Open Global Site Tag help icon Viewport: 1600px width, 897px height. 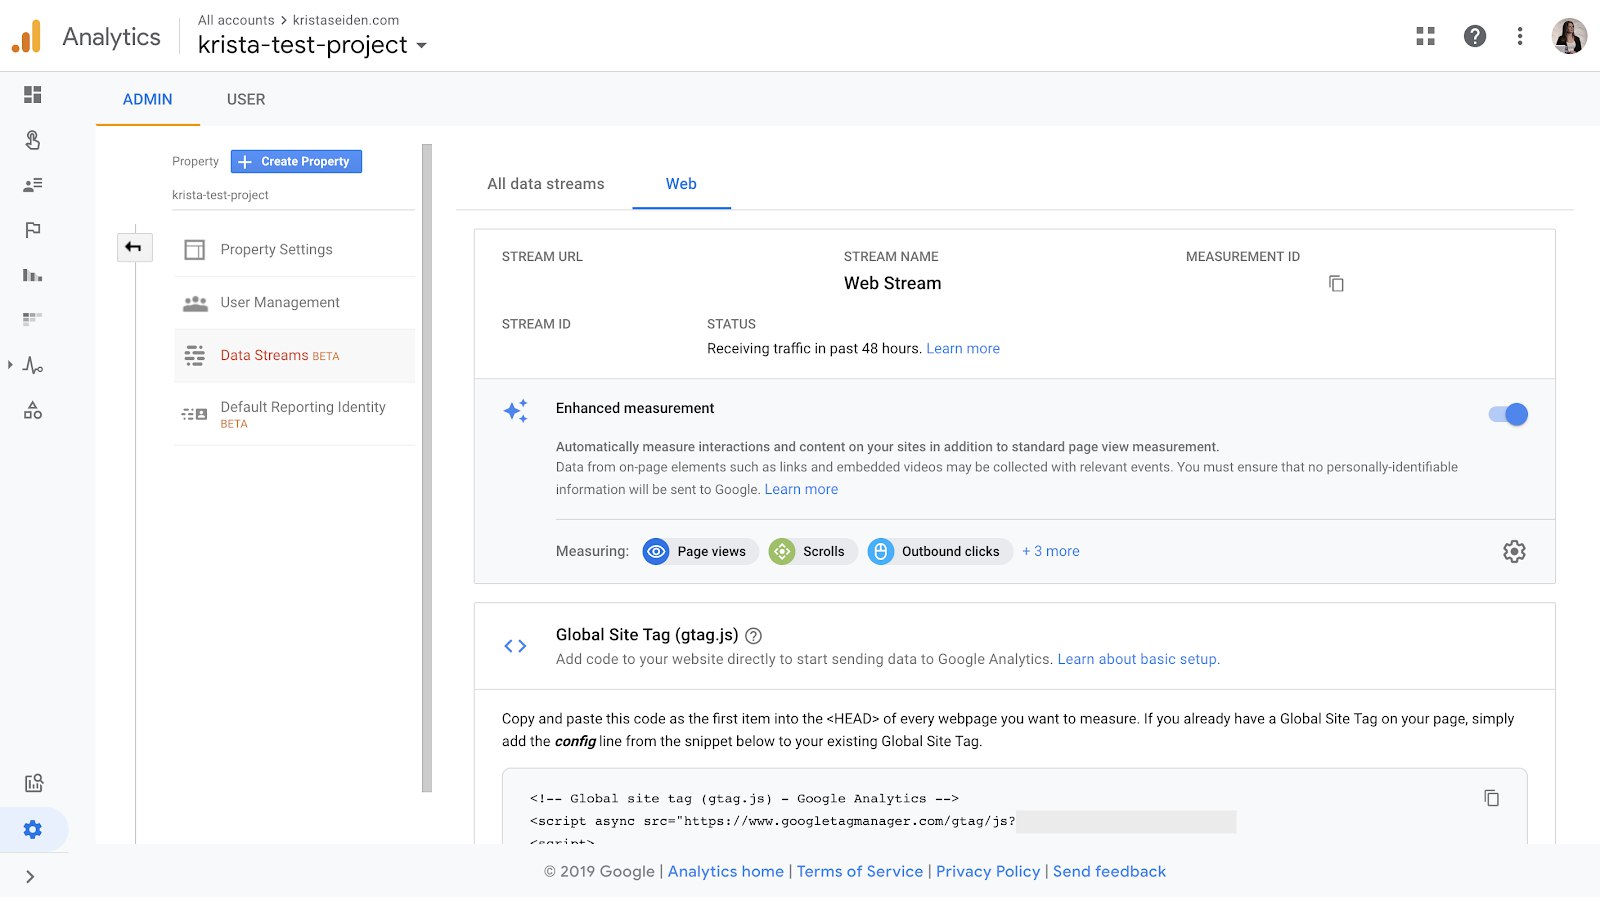[x=754, y=636]
